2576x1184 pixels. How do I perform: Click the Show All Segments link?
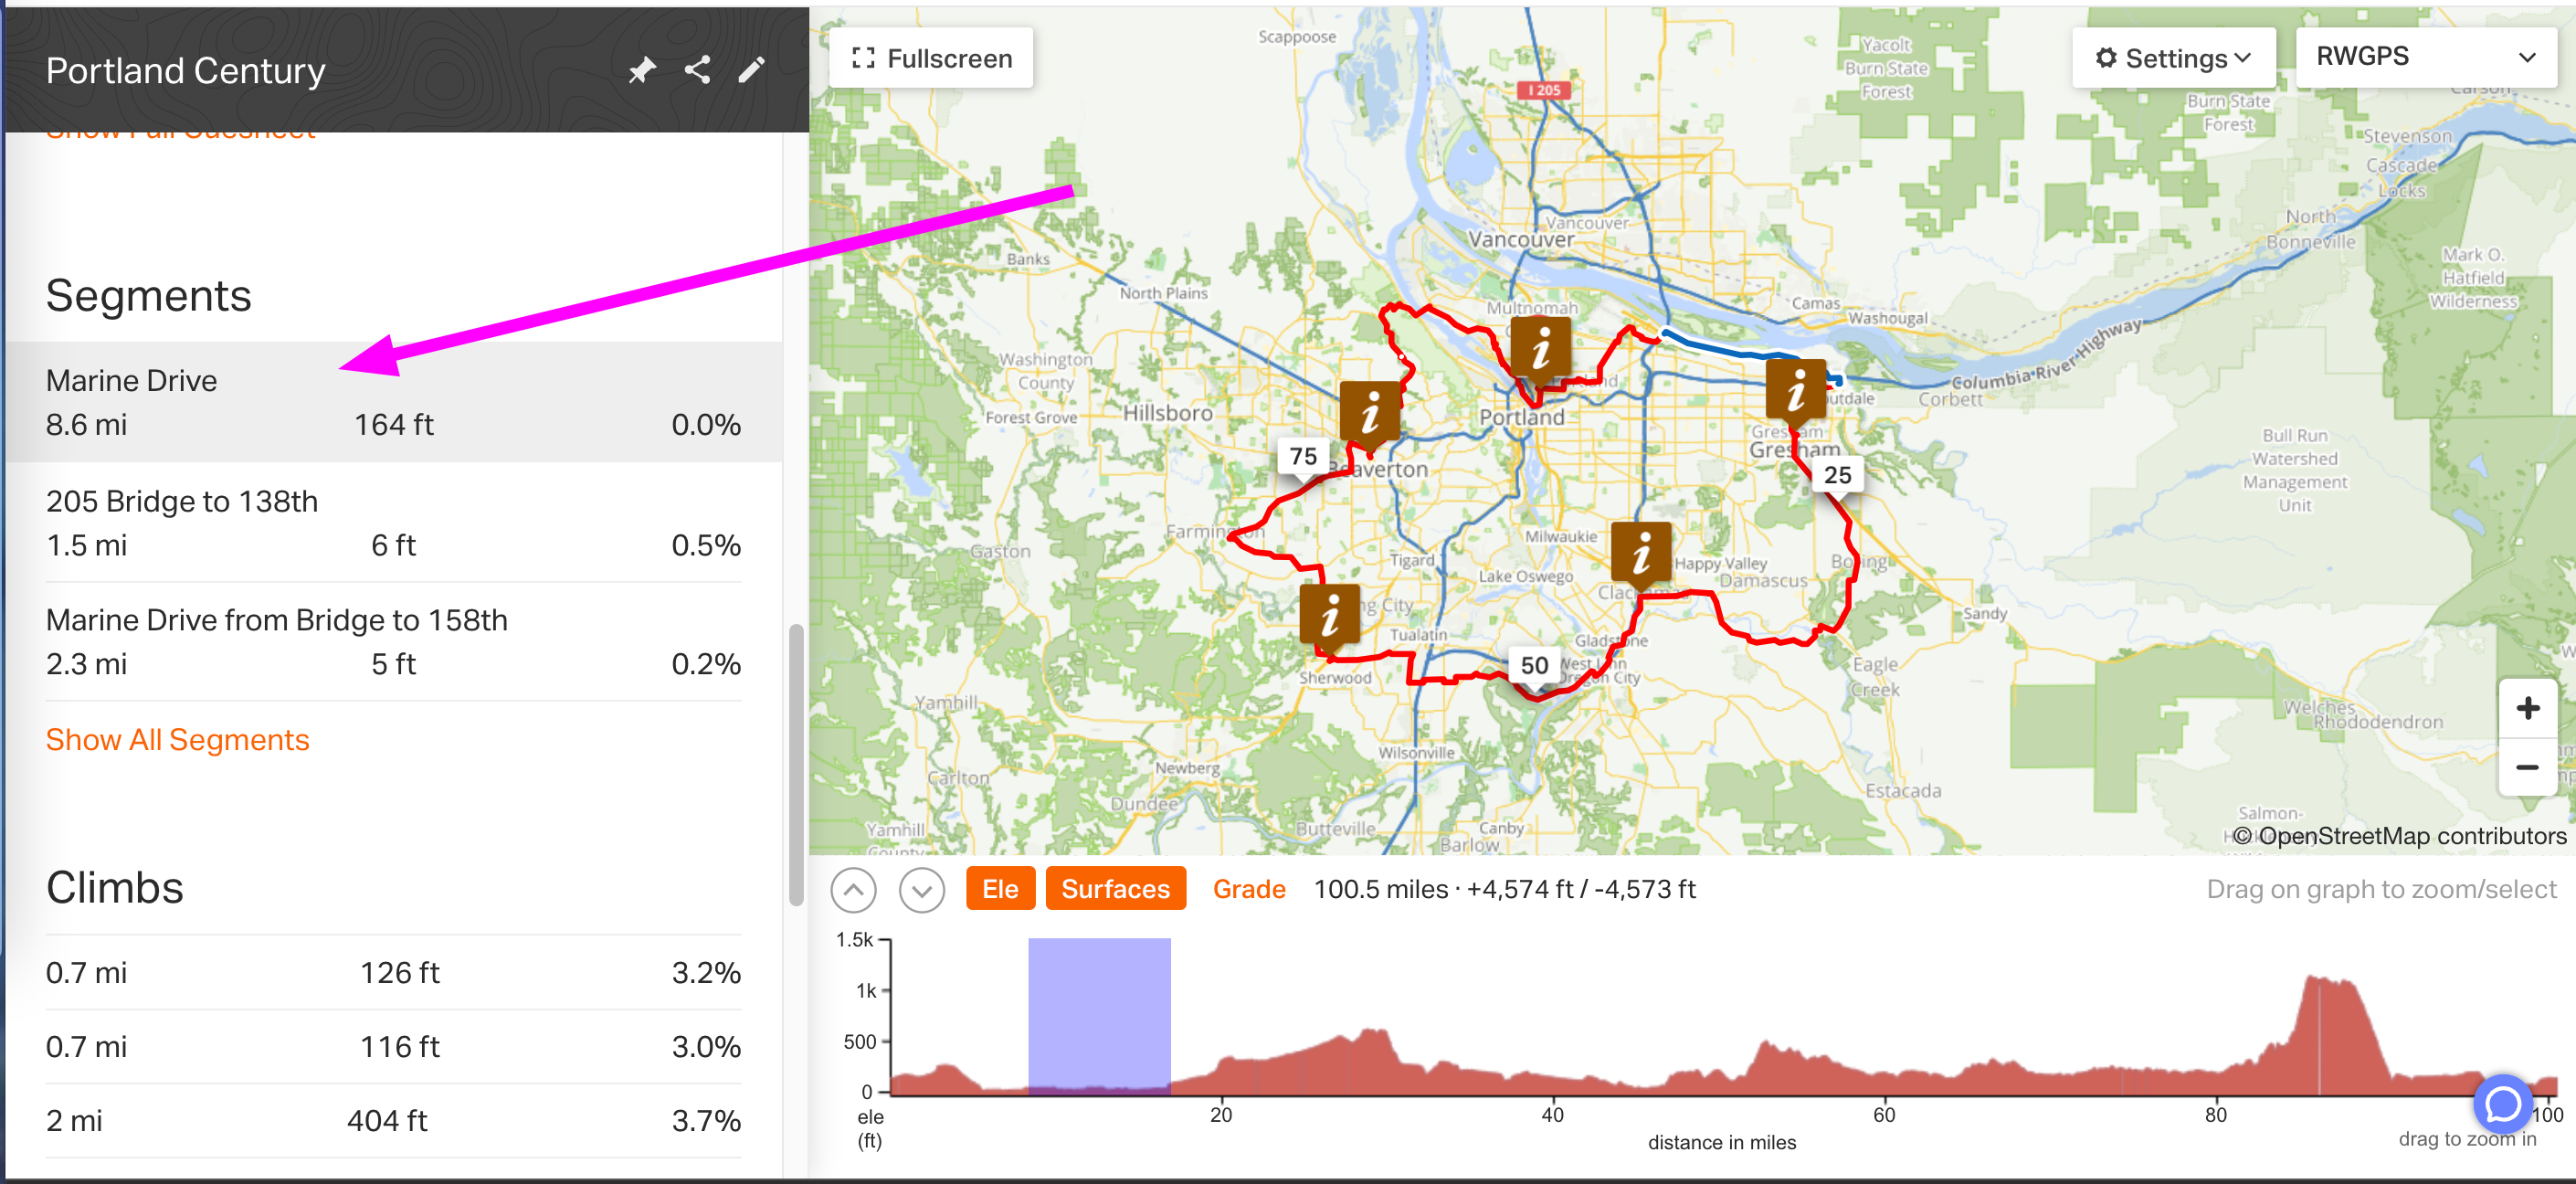point(178,740)
